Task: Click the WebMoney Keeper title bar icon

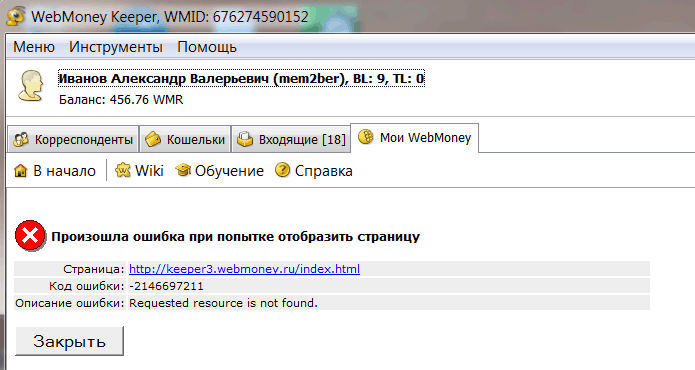Action: [x=15, y=16]
